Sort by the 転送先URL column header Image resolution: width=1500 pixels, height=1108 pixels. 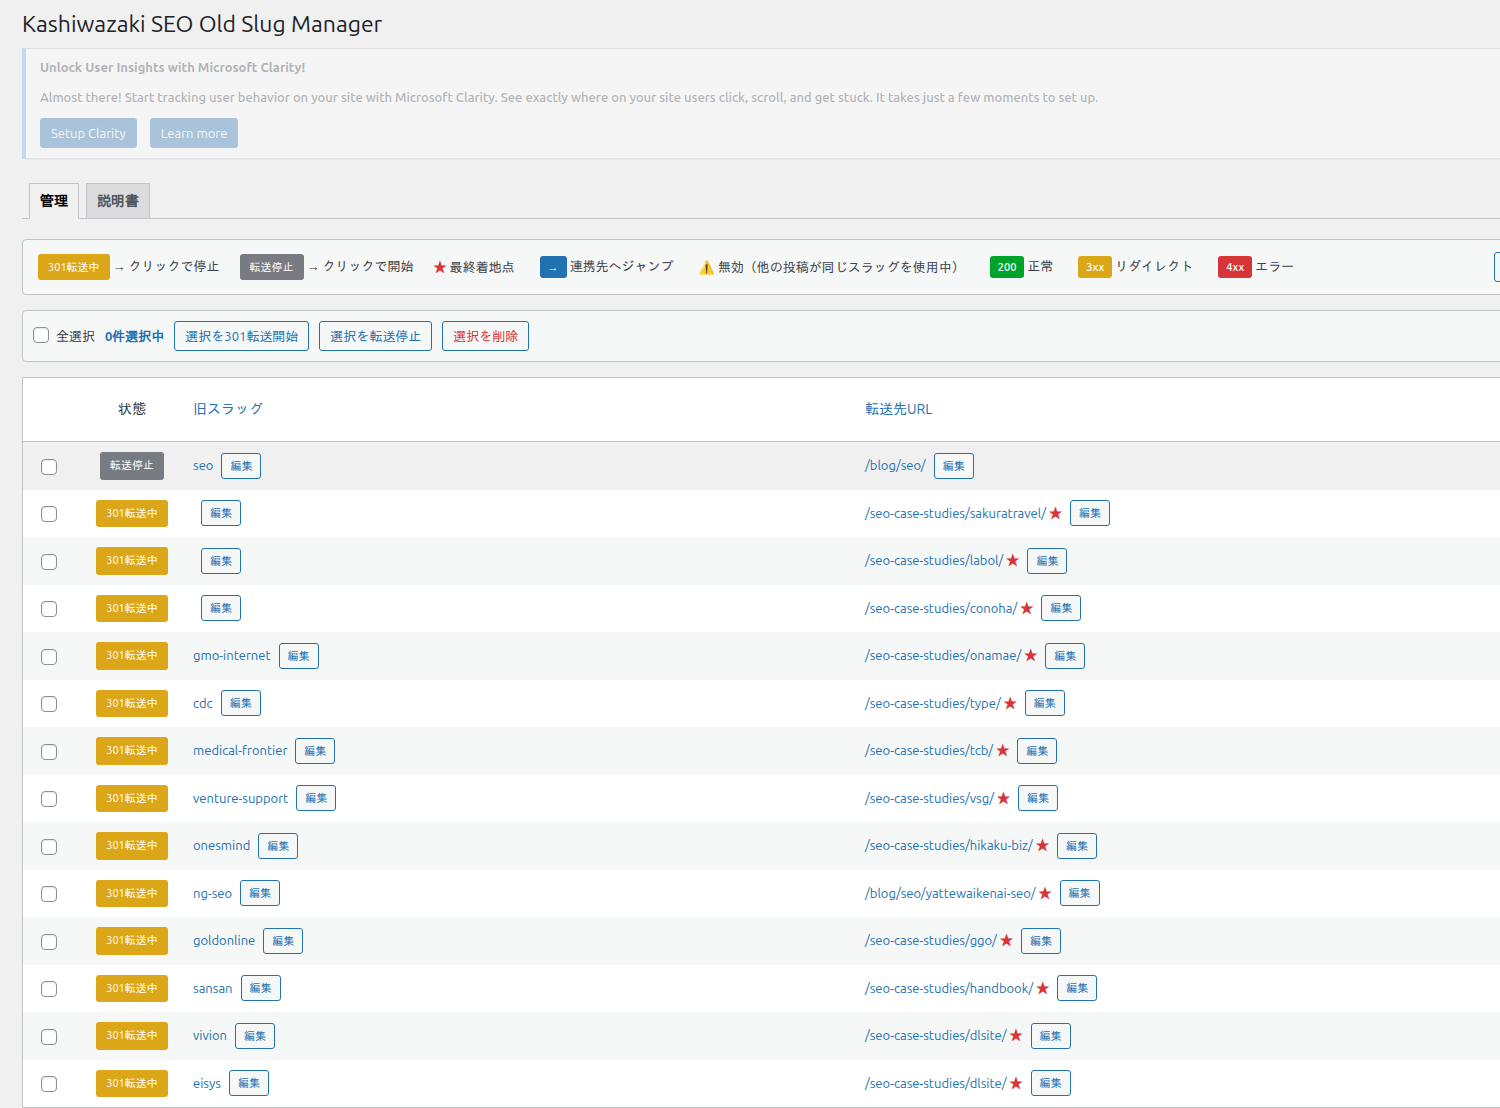pyautogui.click(x=898, y=409)
